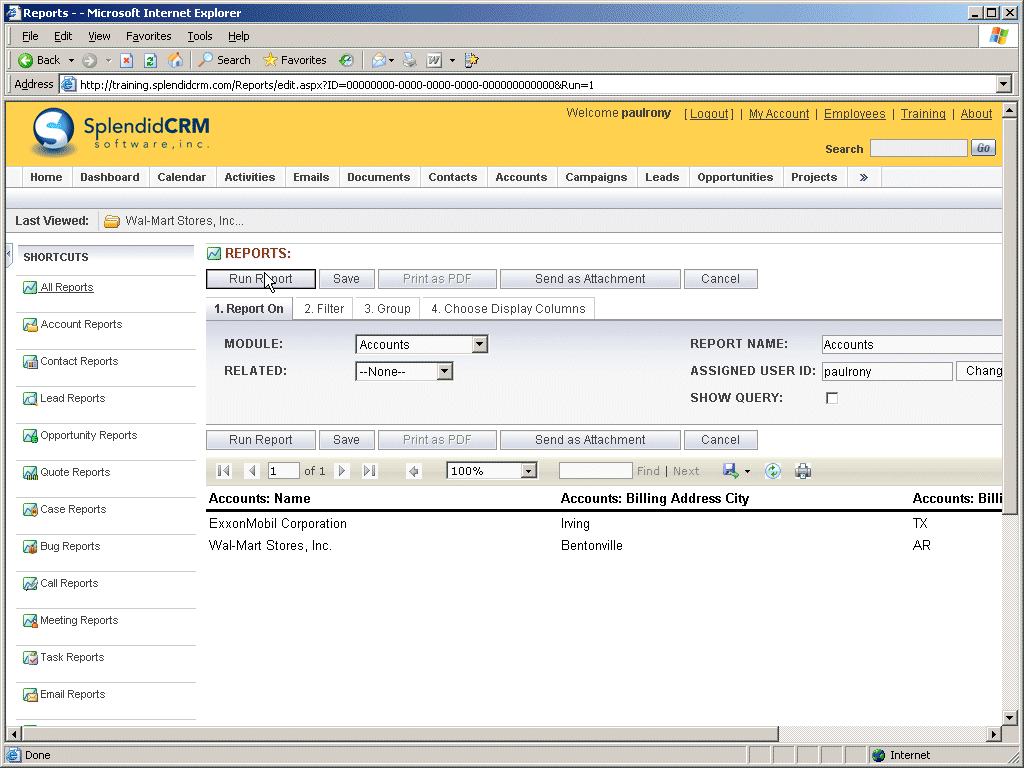Open the report zoom percentage dropdown

tap(529, 471)
